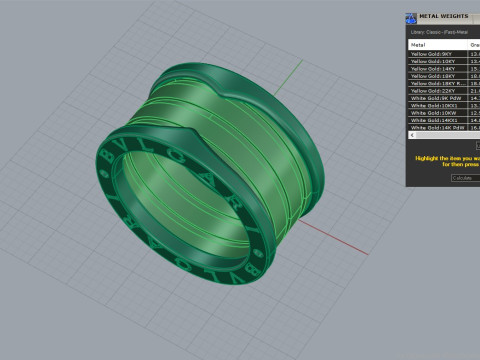
Task: Click the Metal Weights panel scale icon
Action: click(x=411, y=18)
